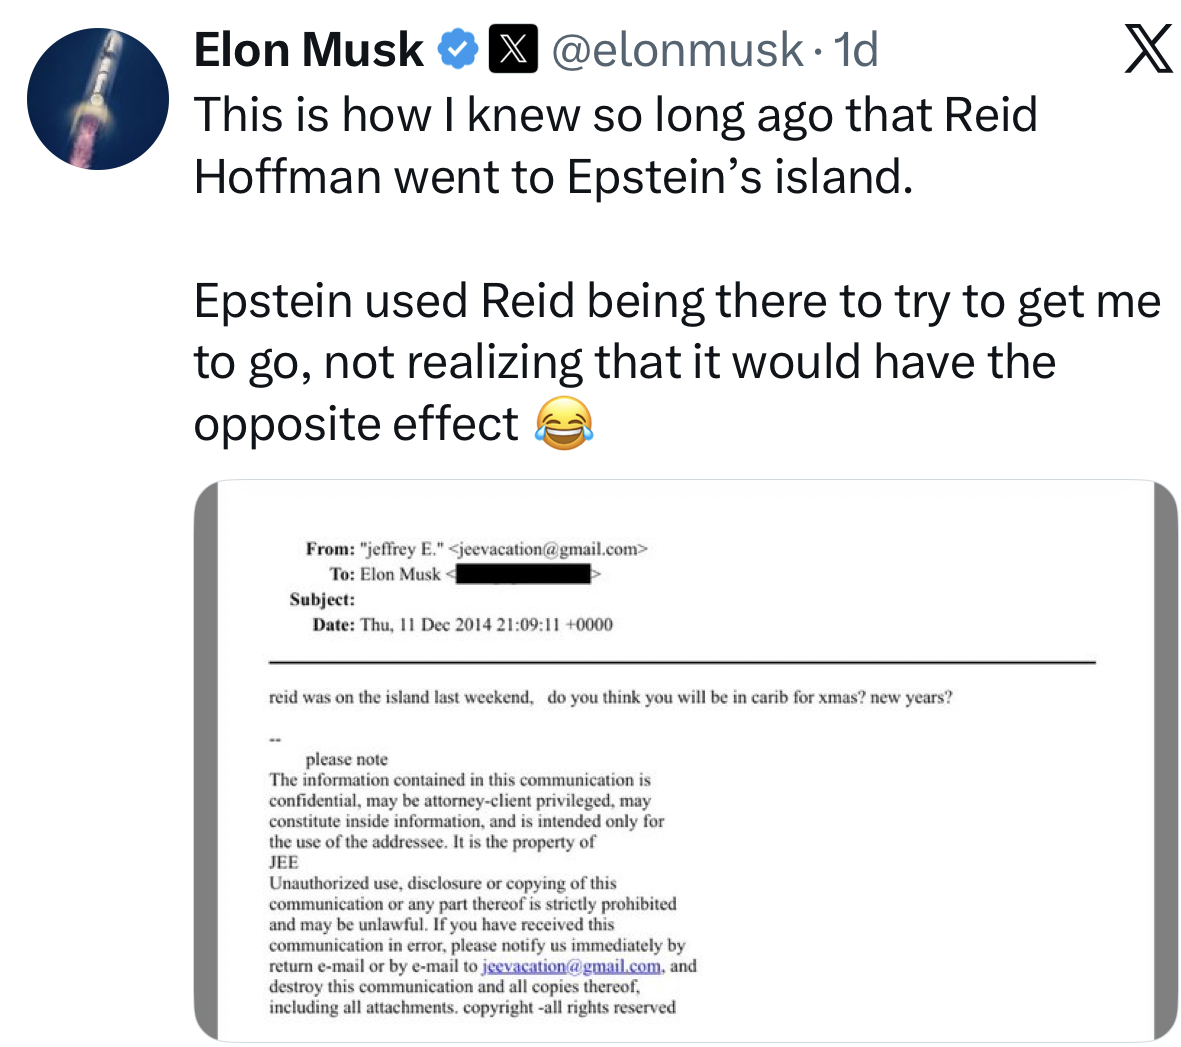
Task: Click the tweet sentence about Reid Hoffman
Action: click(x=615, y=145)
